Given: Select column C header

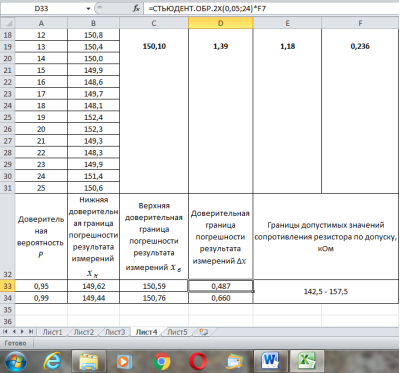Looking at the screenshot, I should (x=154, y=23).
